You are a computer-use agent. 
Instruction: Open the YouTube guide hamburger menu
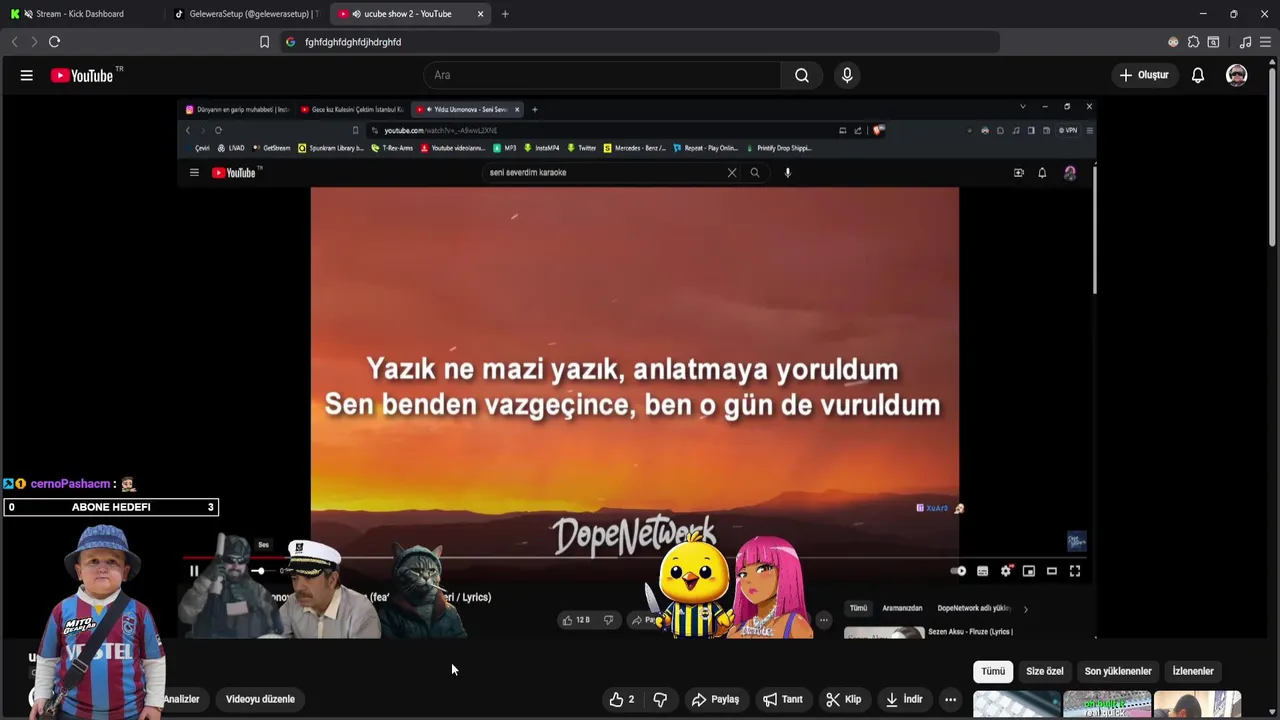click(x=26, y=75)
